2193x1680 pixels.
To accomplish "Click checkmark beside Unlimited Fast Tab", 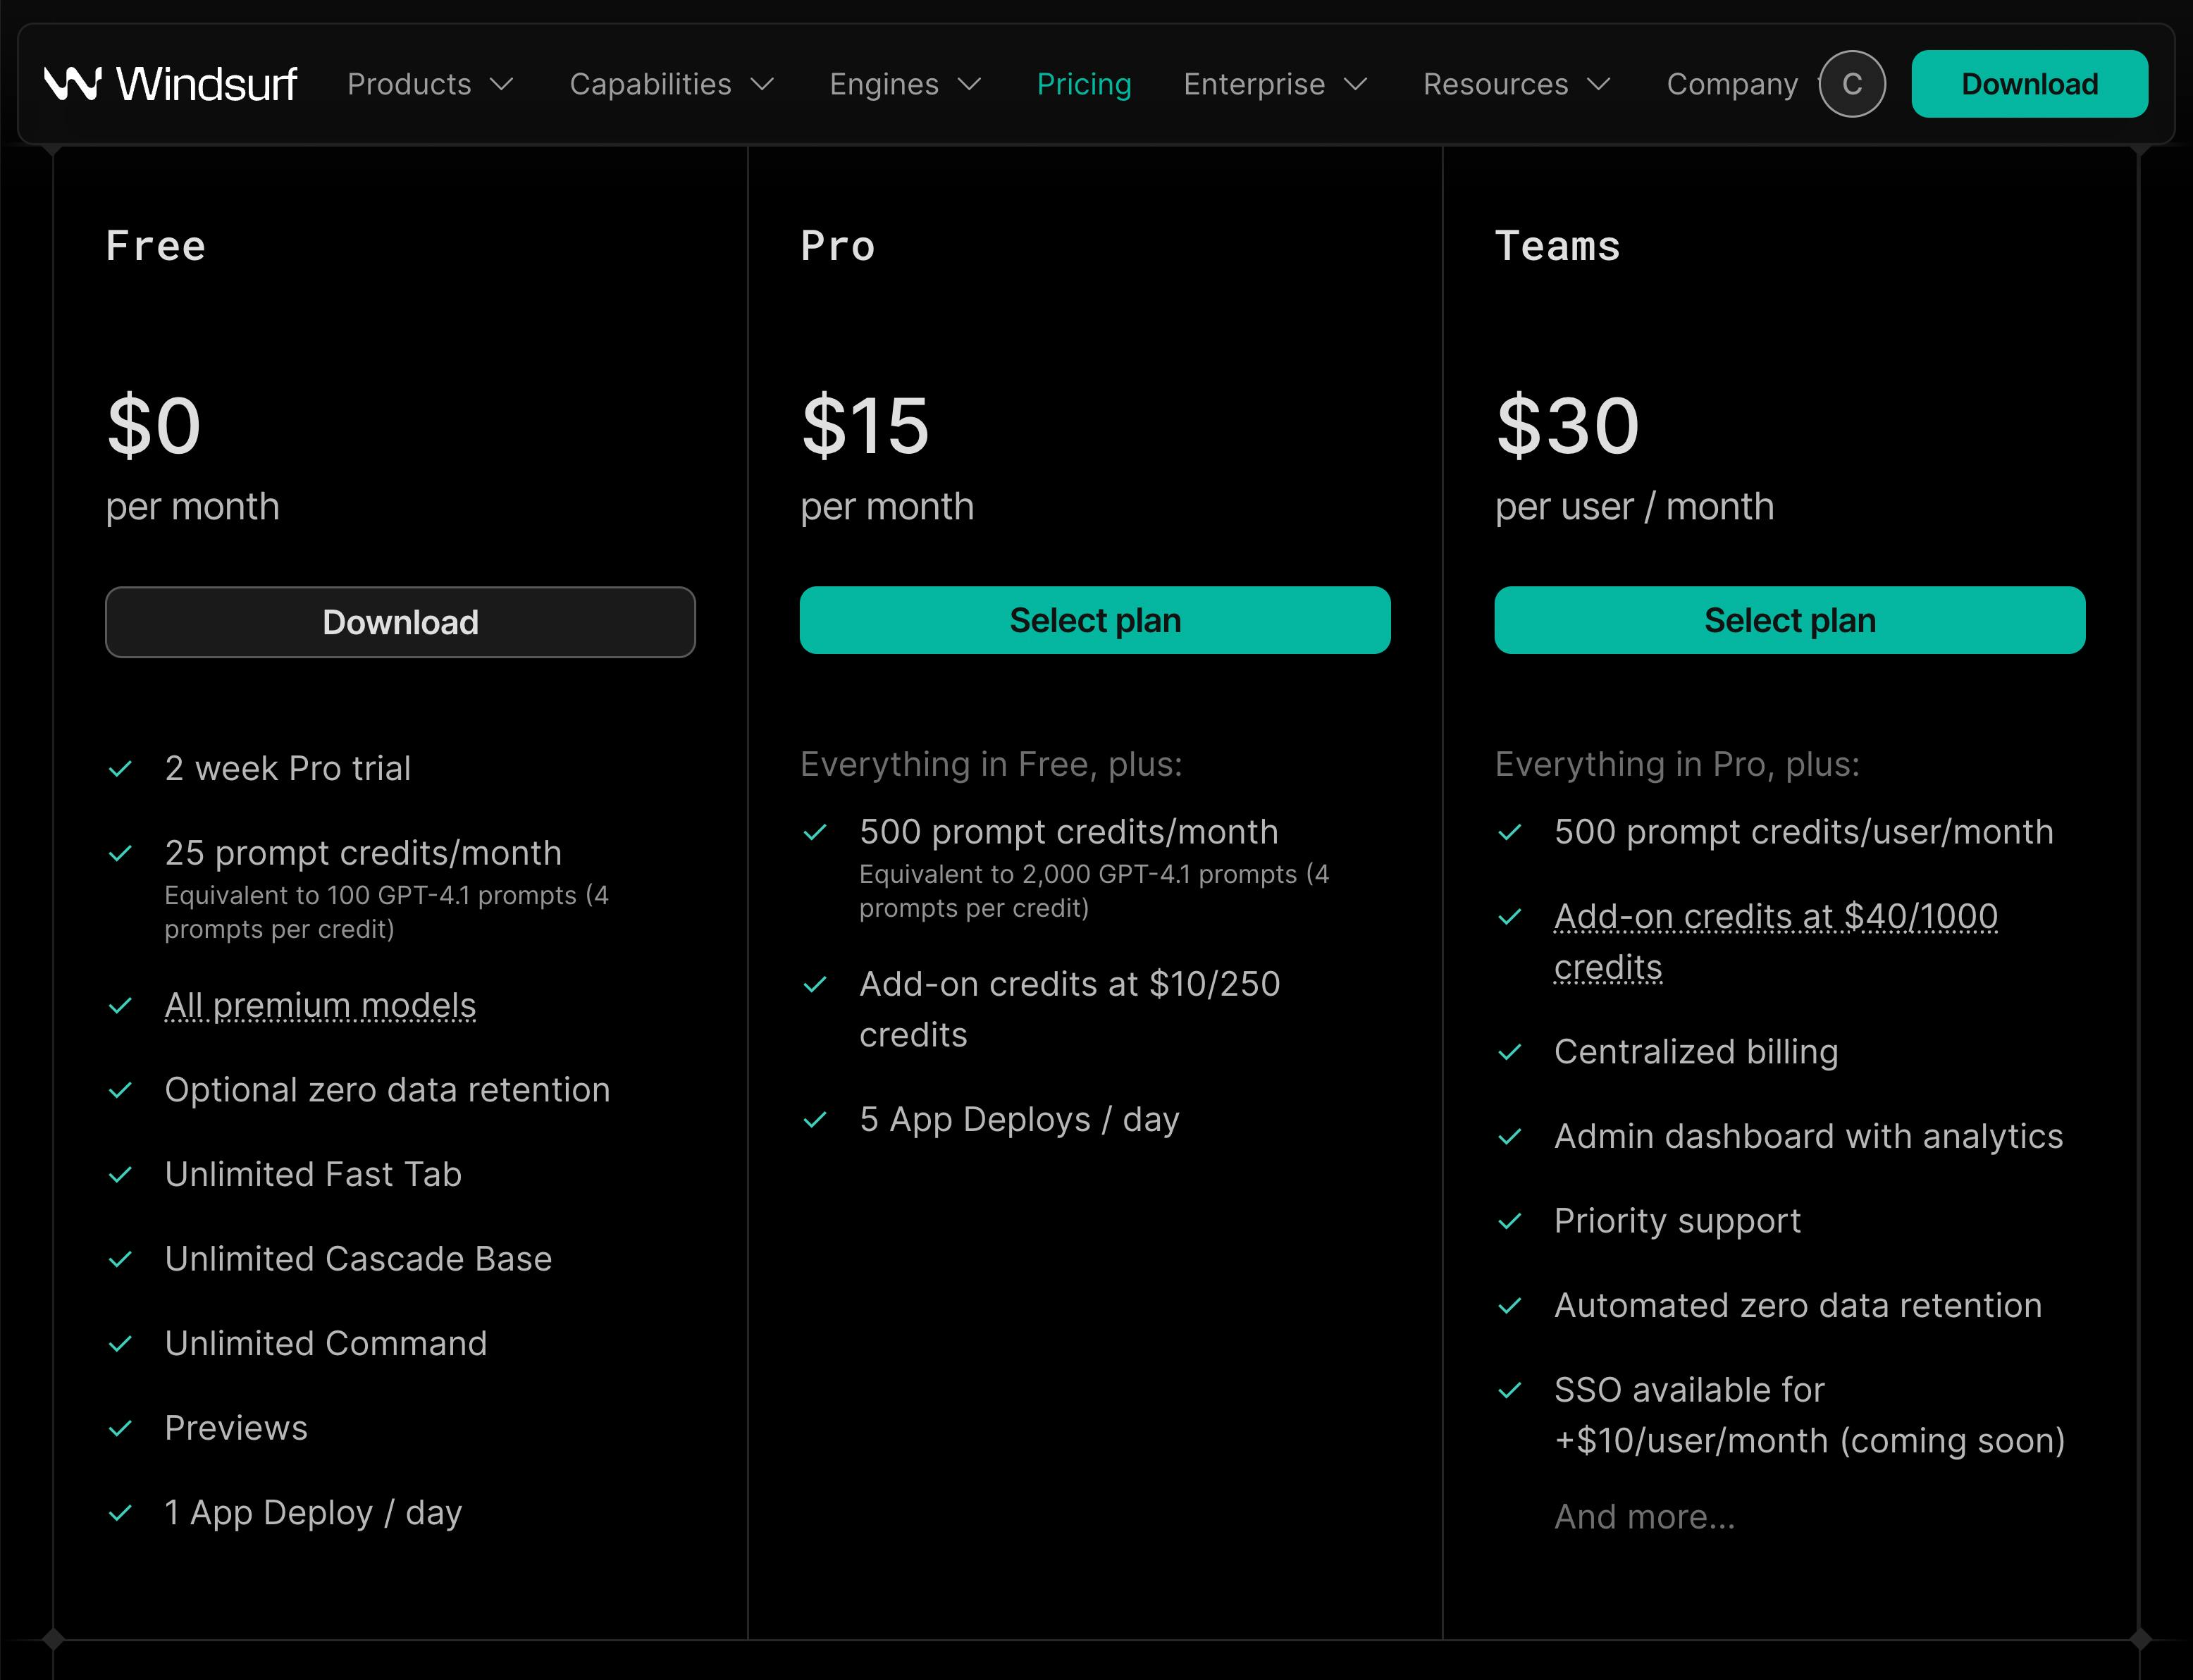I will coord(120,1175).
